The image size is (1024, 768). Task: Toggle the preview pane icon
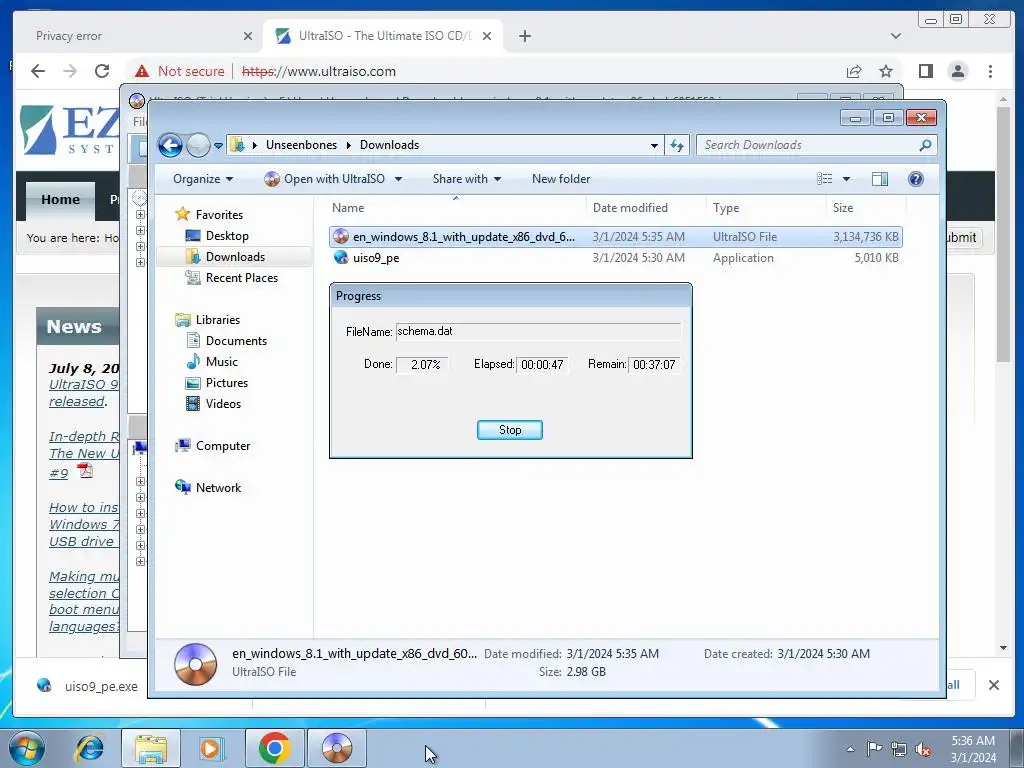click(x=880, y=179)
